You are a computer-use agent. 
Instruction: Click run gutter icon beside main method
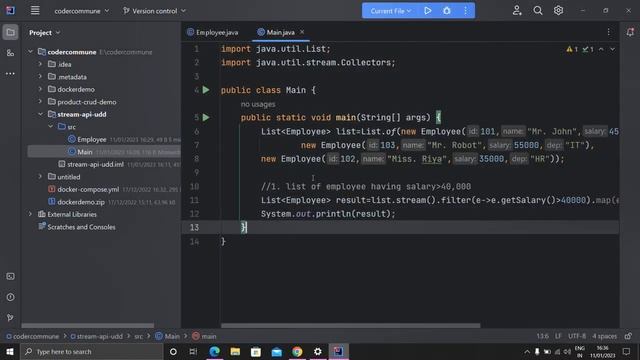[x=206, y=118]
